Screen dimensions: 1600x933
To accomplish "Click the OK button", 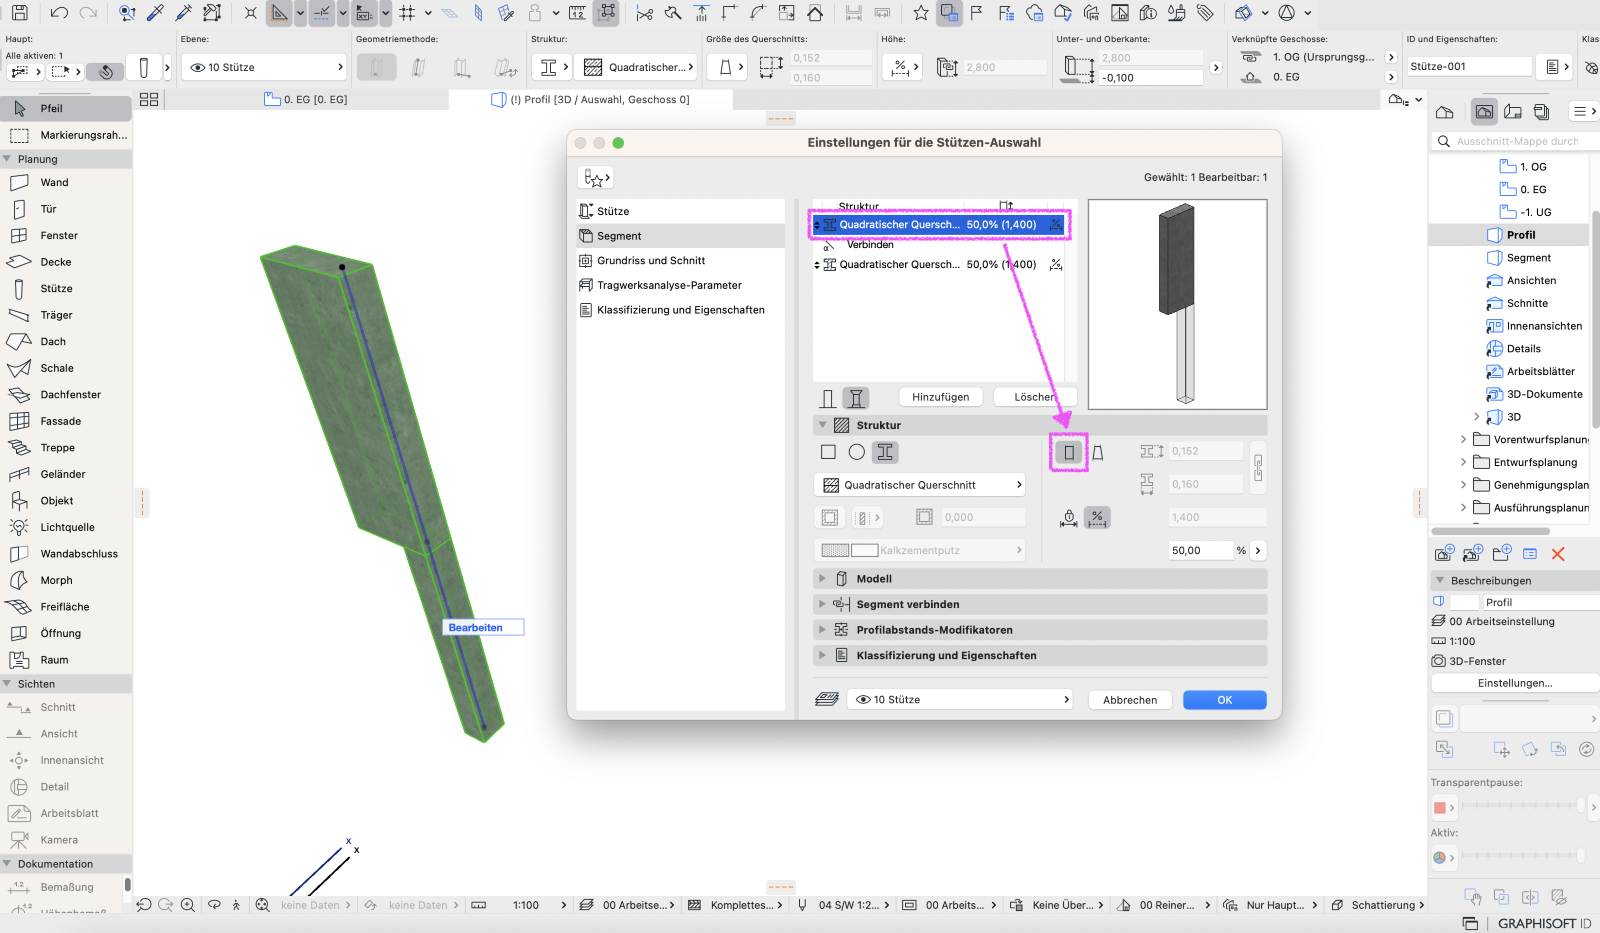I will point(1225,700).
